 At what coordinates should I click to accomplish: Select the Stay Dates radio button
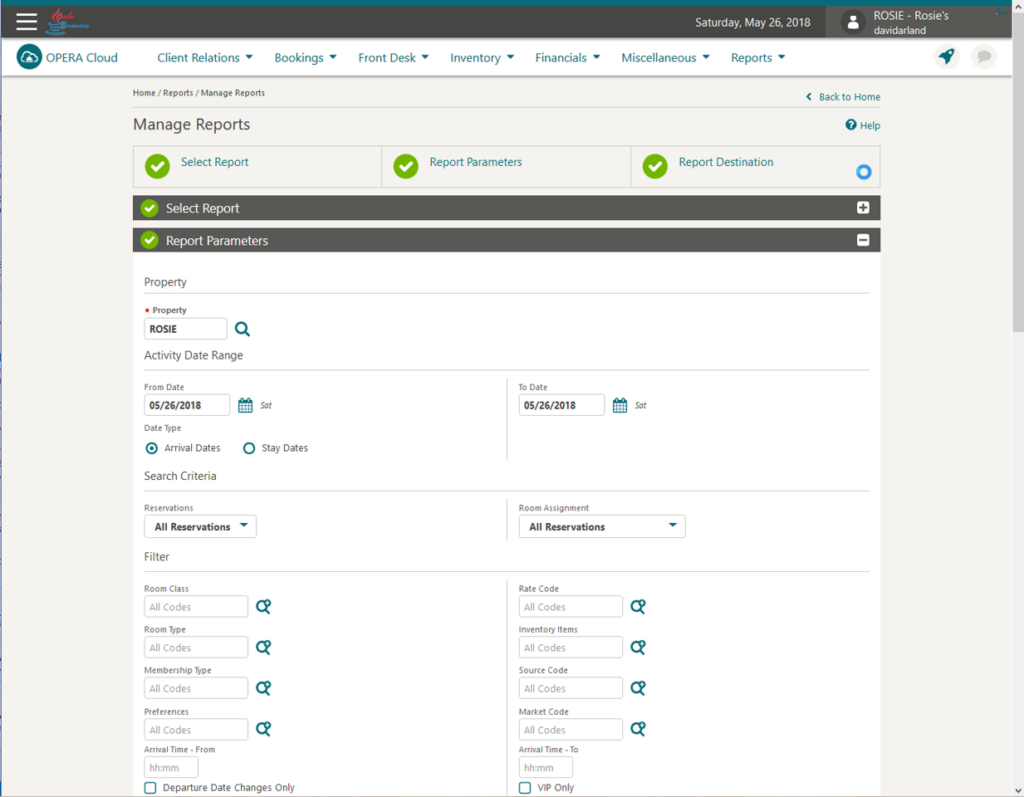point(249,448)
